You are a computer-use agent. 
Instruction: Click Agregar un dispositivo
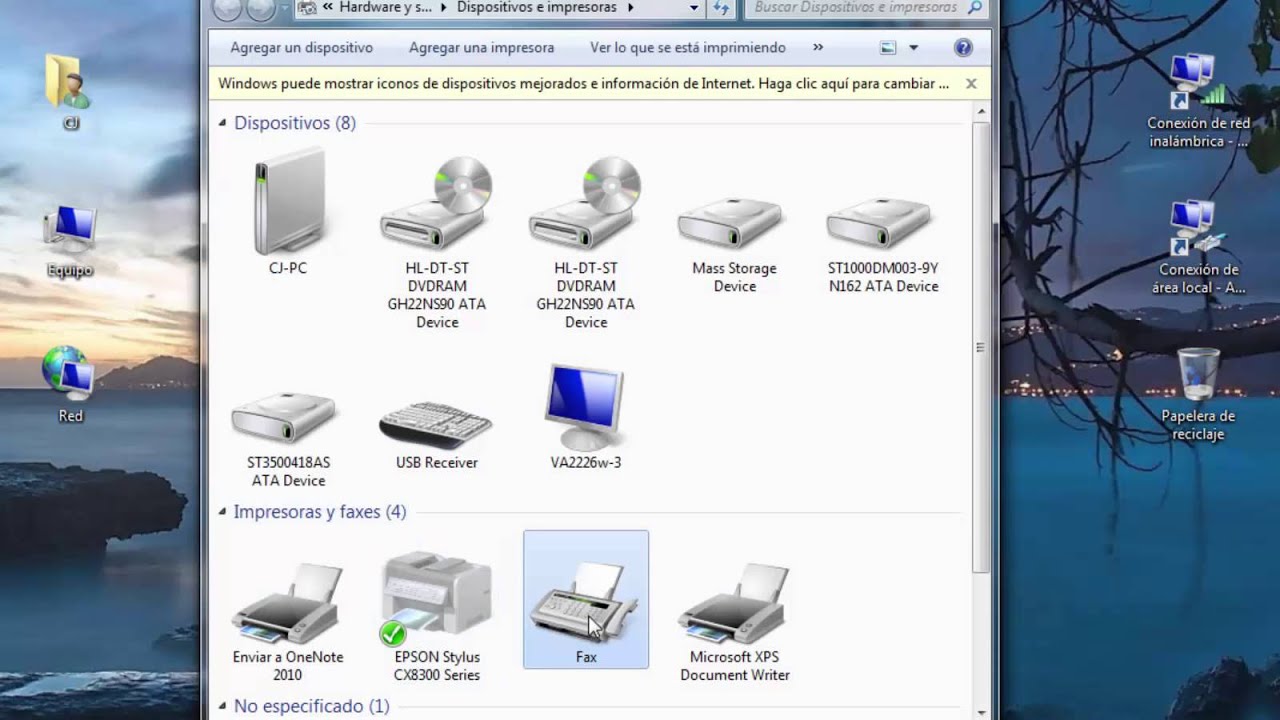301,47
